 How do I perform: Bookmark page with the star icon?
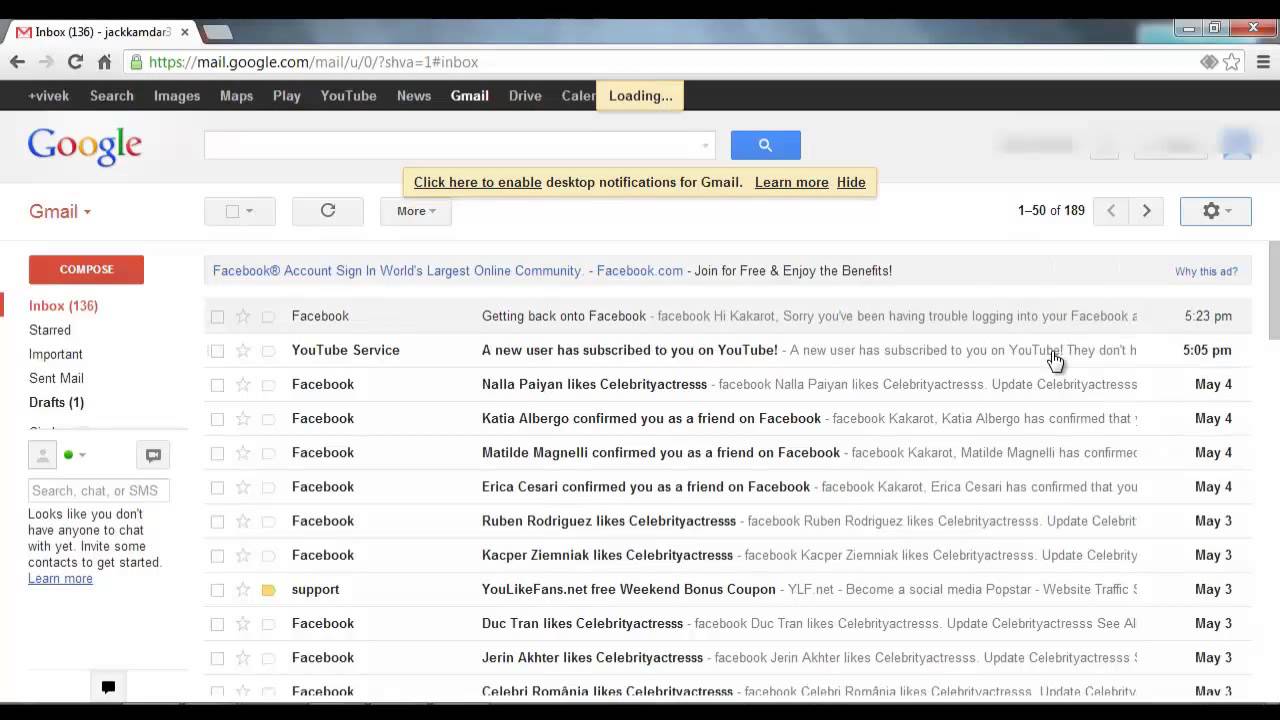tap(1232, 62)
